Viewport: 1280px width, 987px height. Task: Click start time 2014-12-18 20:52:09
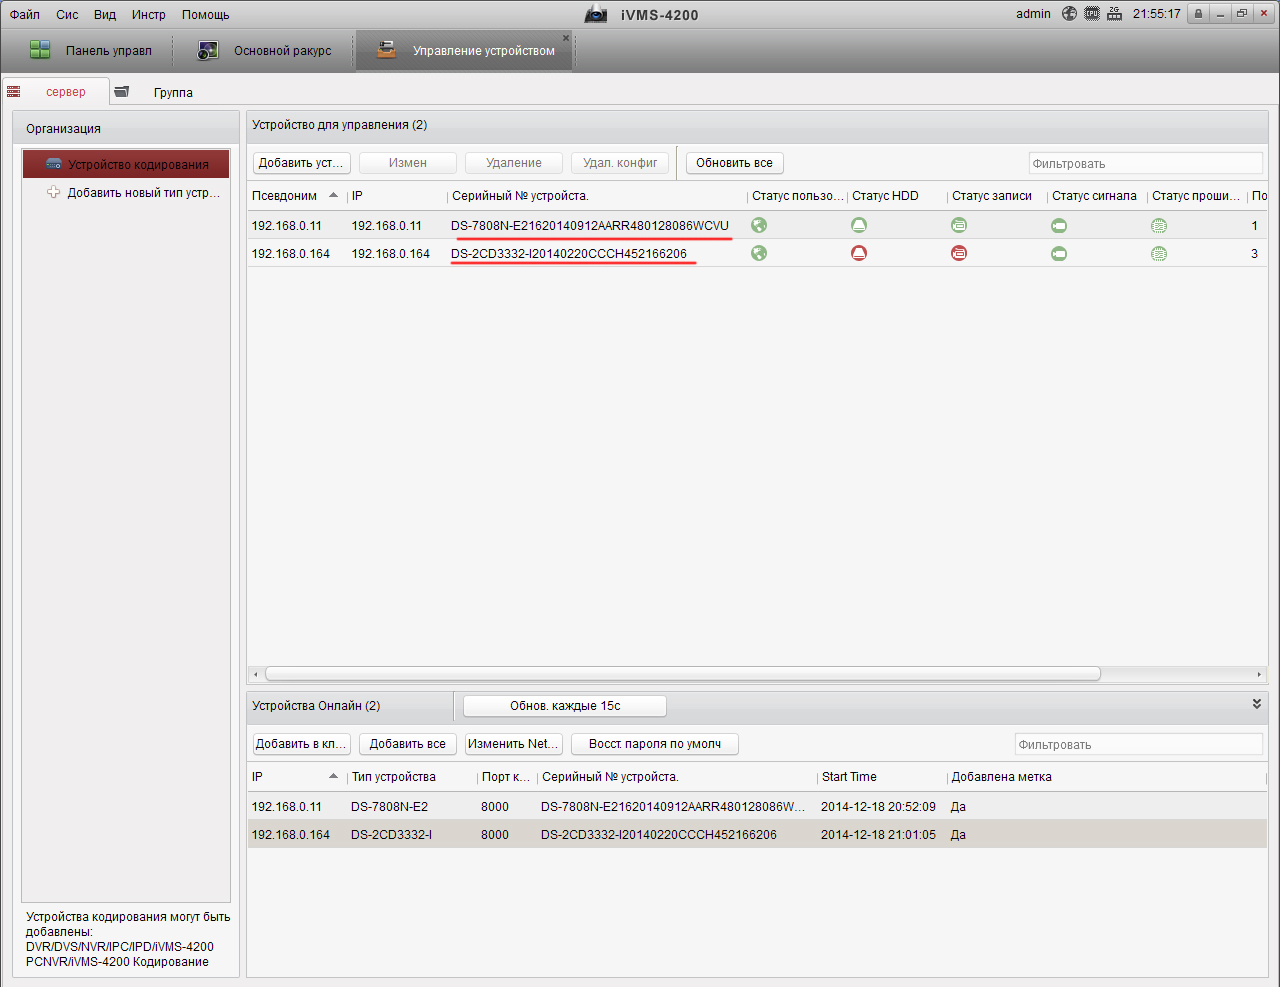coord(878,807)
